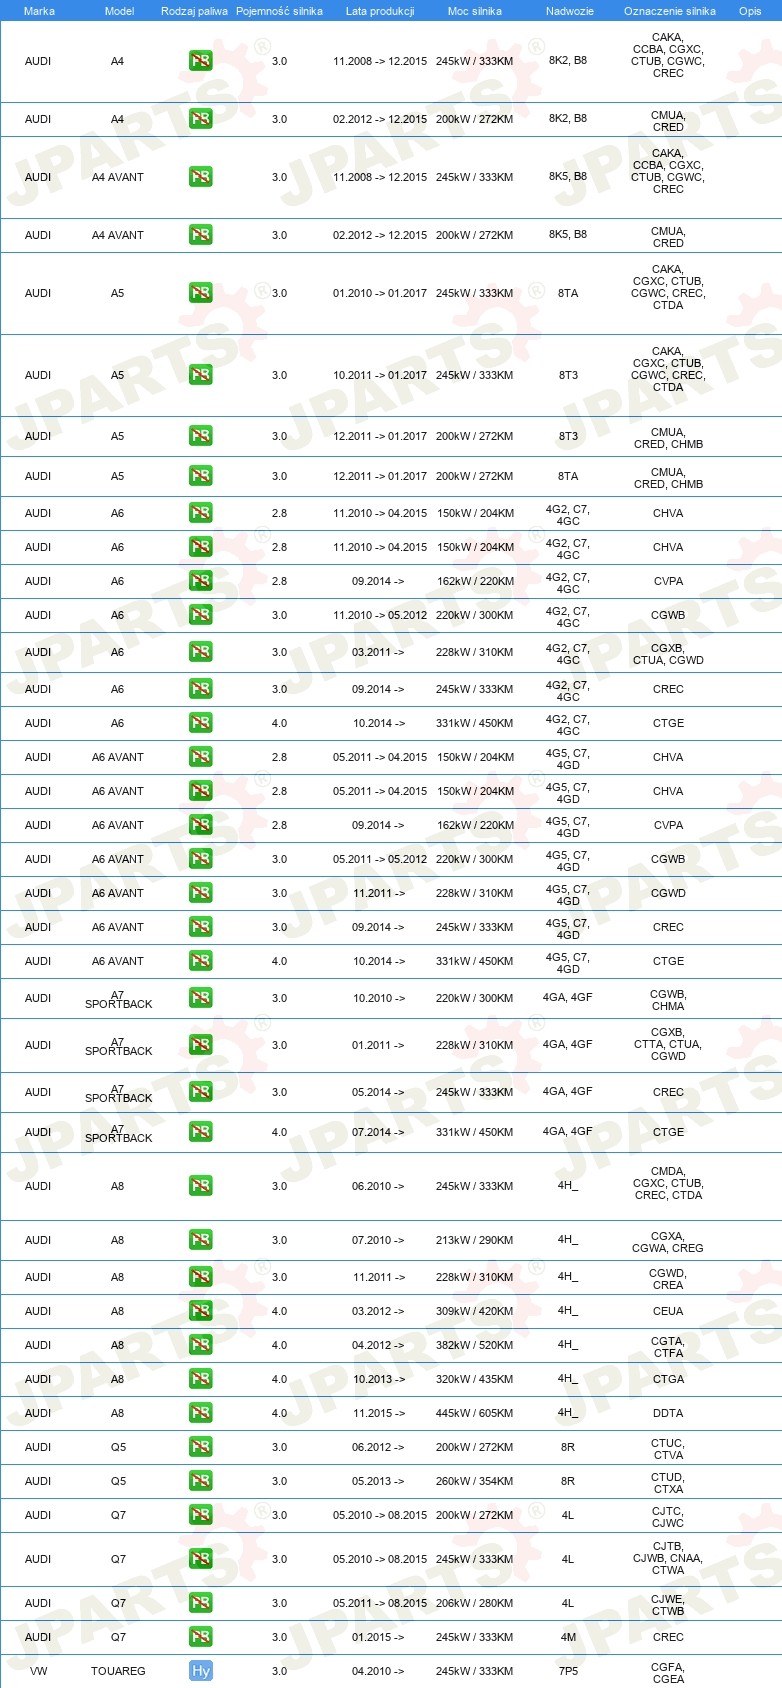Click the petrol icon in the Q7 4M row
The width and height of the screenshot is (782, 1688).
[201, 1636]
